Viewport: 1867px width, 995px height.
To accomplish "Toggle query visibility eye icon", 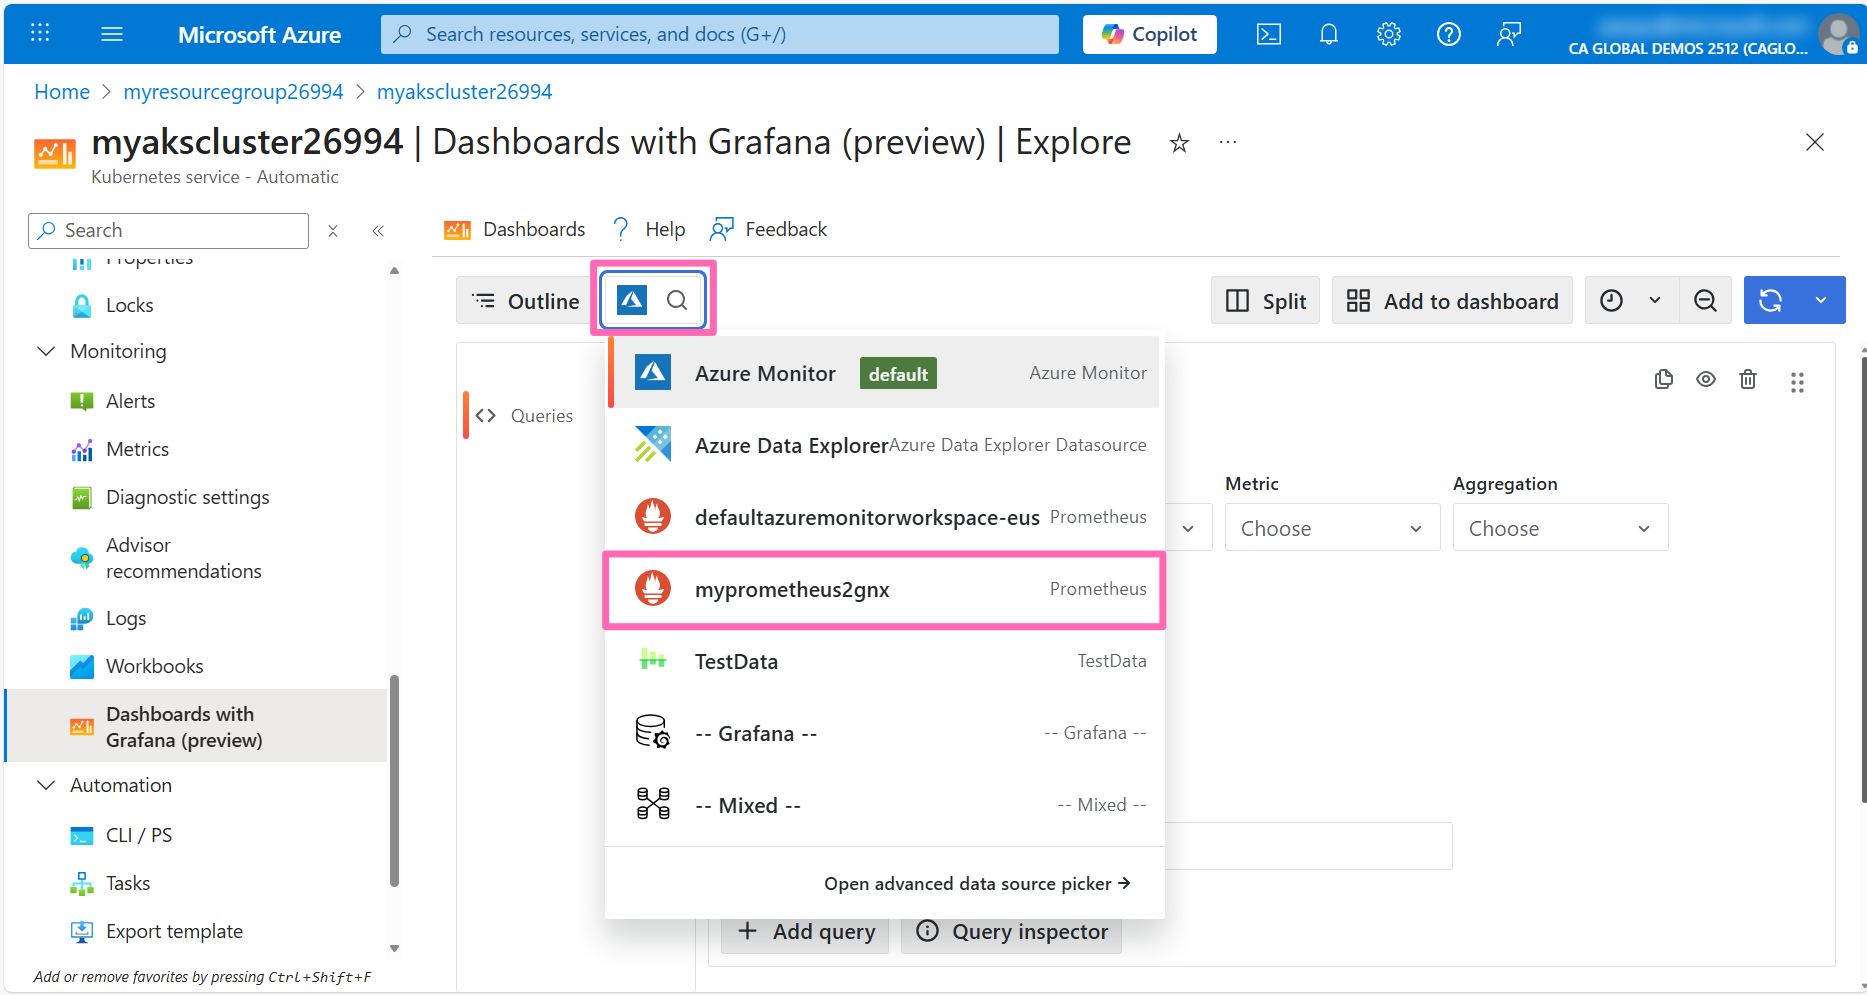I will pos(1705,379).
